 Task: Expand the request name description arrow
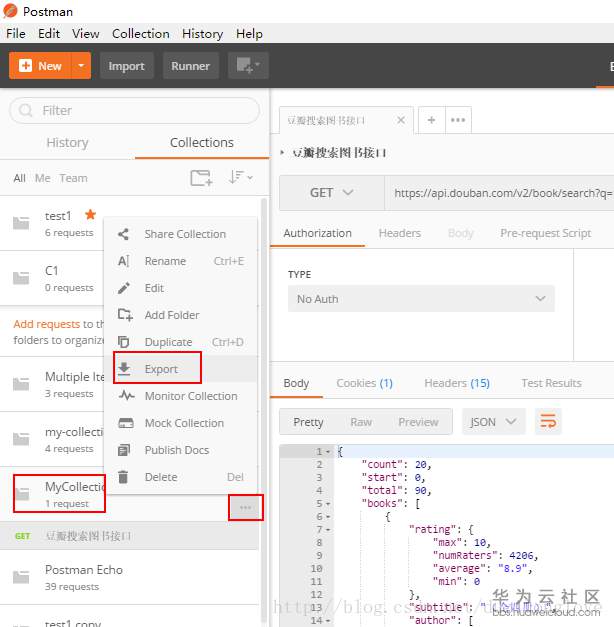[282, 152]
